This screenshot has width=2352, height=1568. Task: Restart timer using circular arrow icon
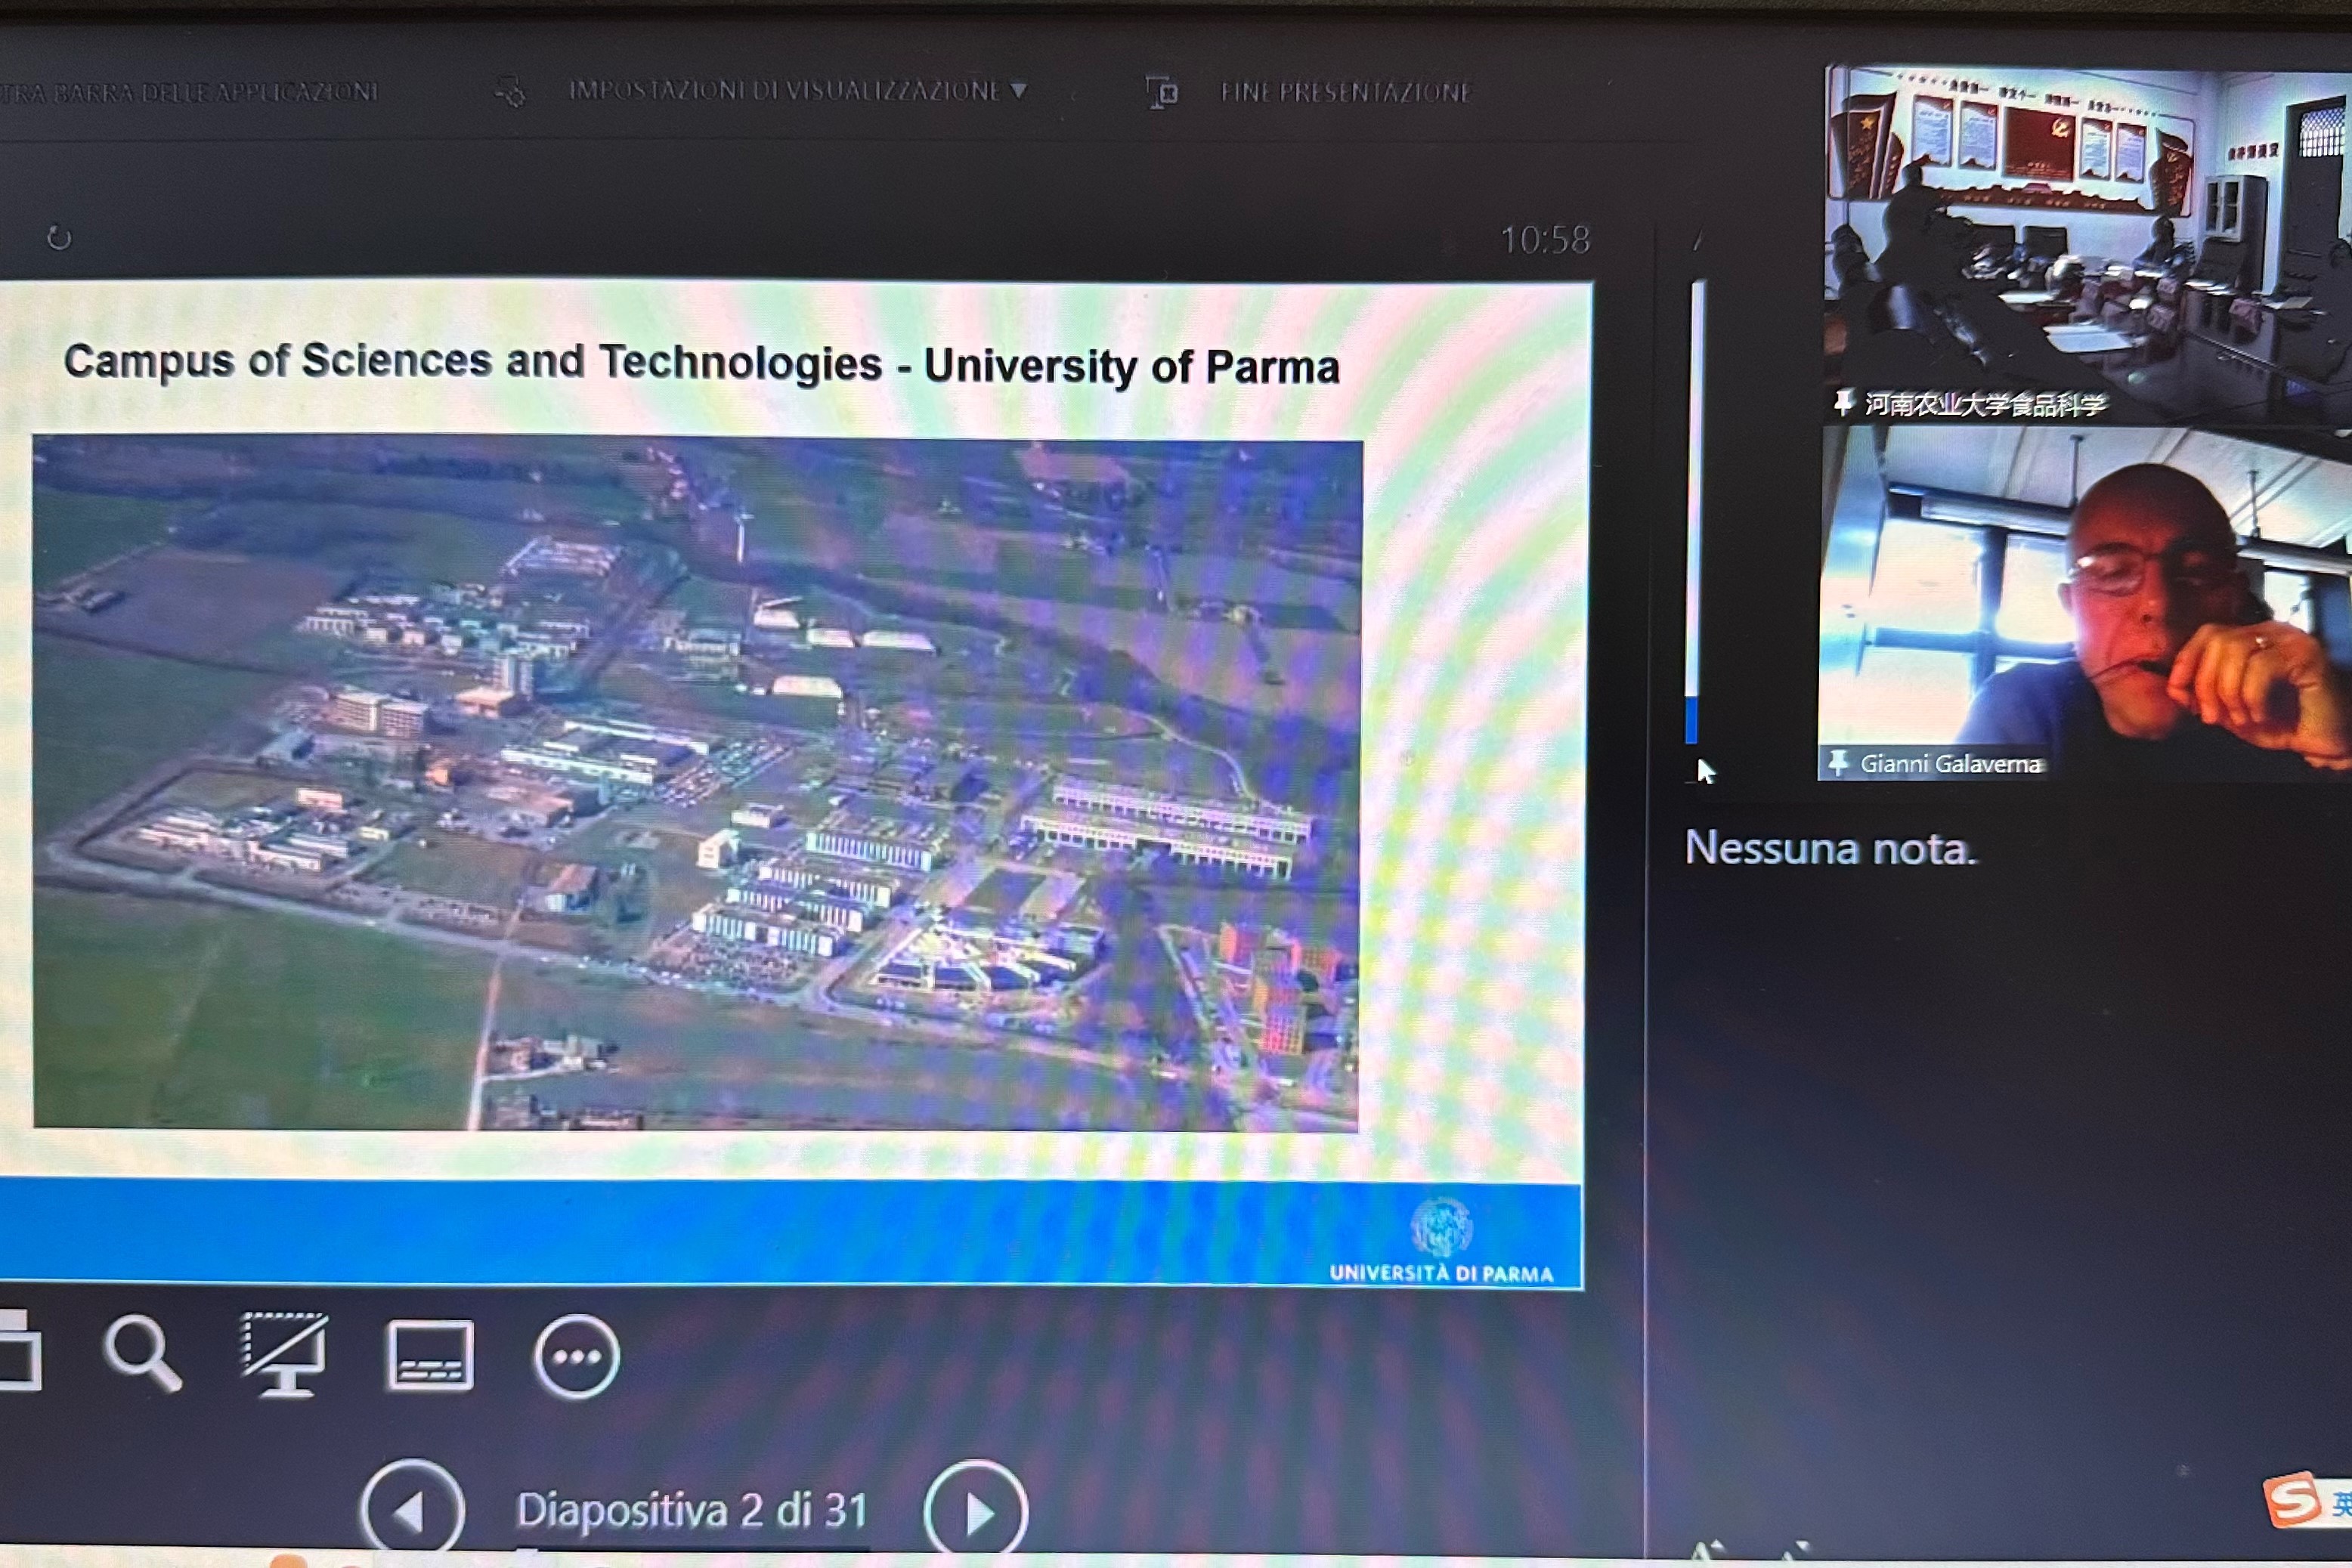[59, 238]
